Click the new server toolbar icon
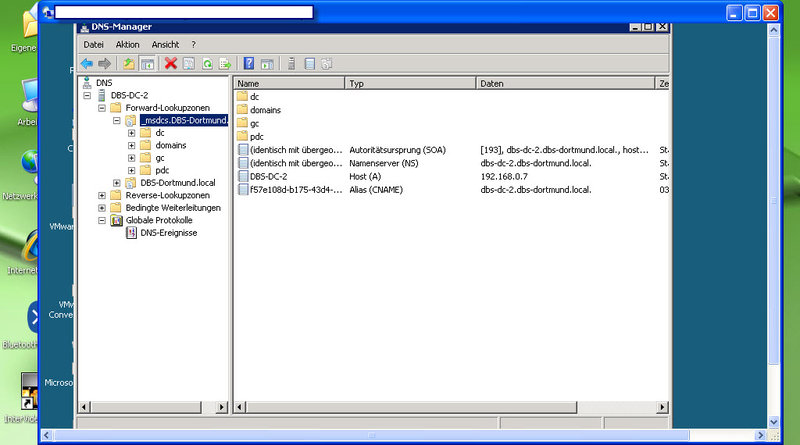The image size is (800, 445). [291, 64]
